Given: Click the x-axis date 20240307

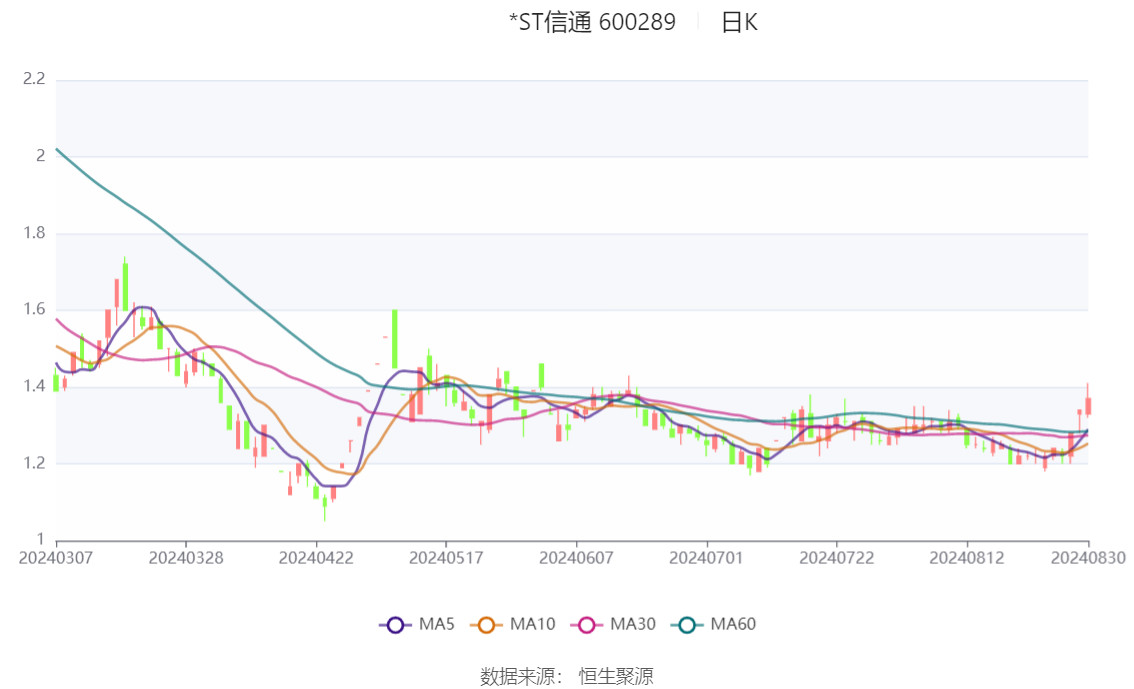Looking at the screenshot, I should [56, 558].
